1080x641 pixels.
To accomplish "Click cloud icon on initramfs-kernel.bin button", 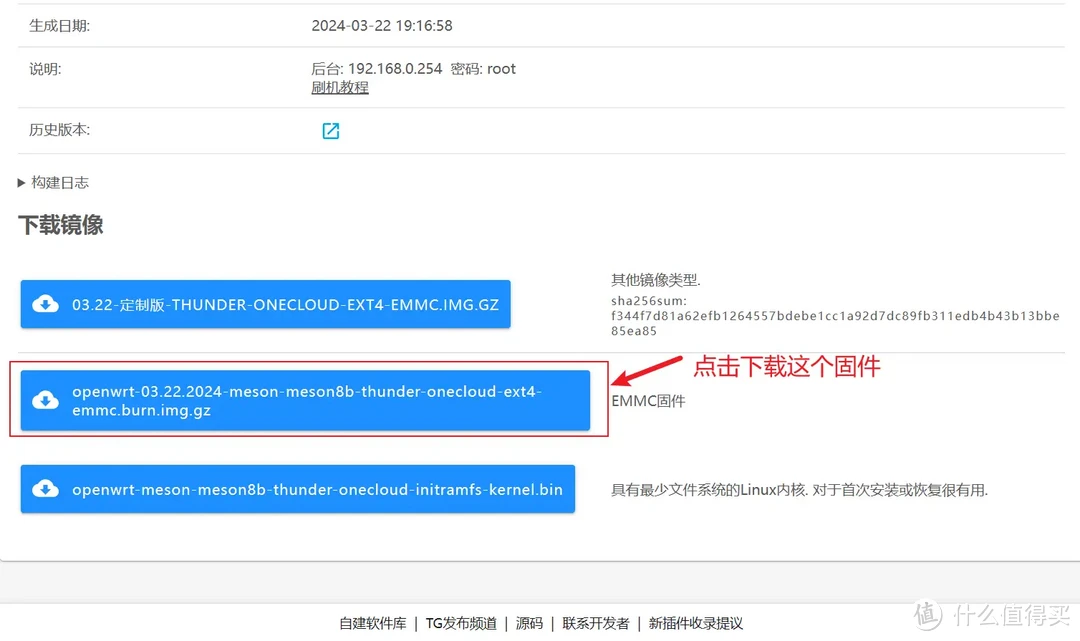I will point(45,489).
